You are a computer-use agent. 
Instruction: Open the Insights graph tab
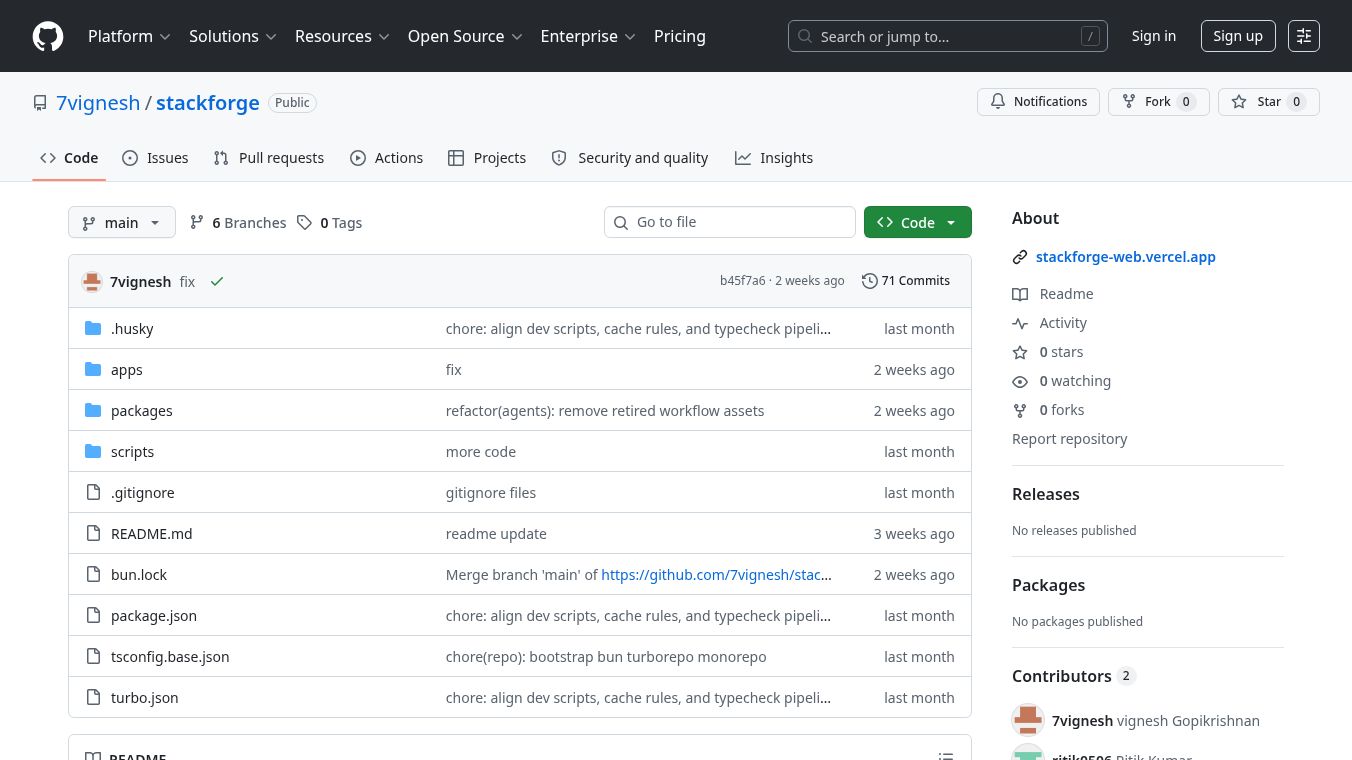click(x=774, y=158)
